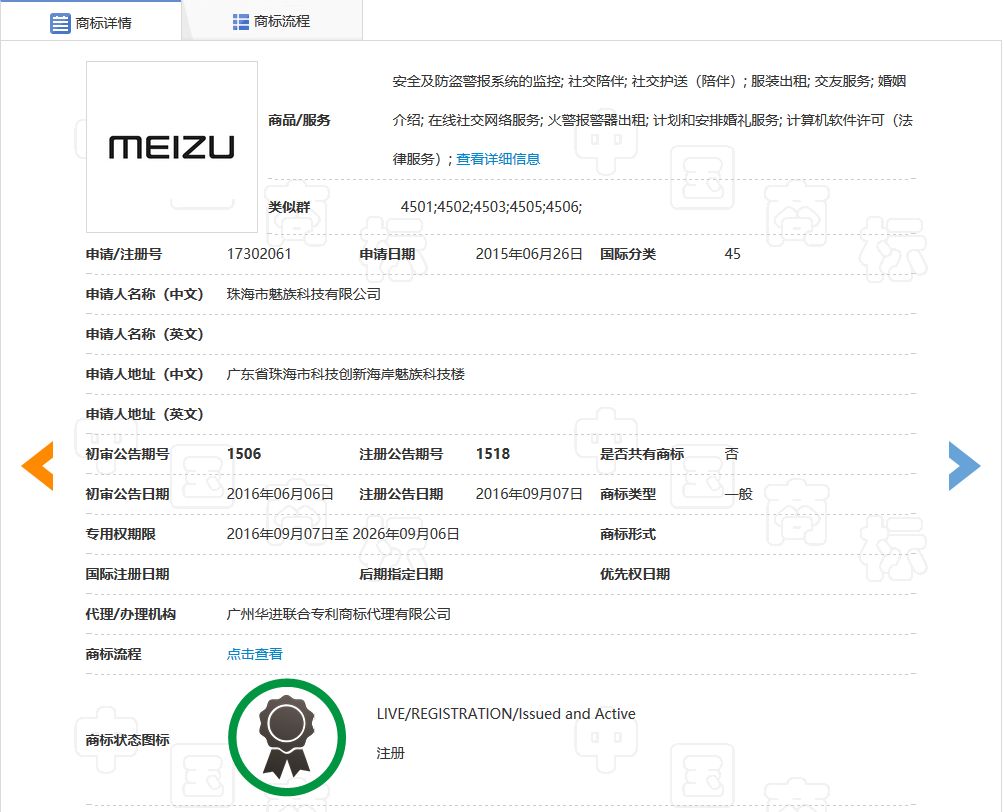Viewport: 1004px width, 812px height.
Task: Click status text LIVE/REGISTRATION/Issued and Active
Action: pyautogui.click(x=506, y=714)
